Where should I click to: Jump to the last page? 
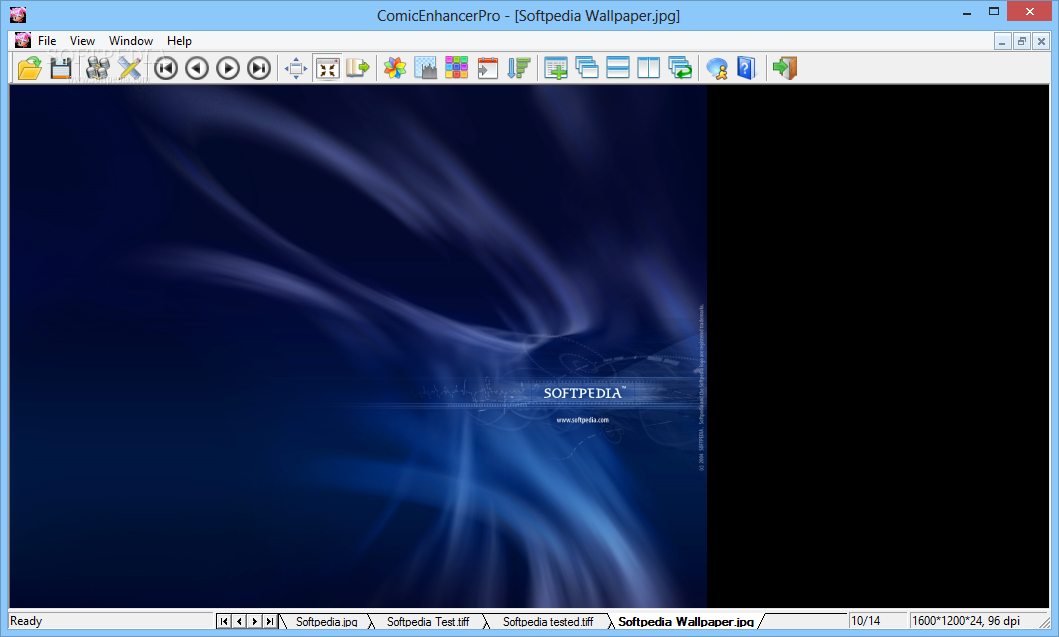coord(259,68)
